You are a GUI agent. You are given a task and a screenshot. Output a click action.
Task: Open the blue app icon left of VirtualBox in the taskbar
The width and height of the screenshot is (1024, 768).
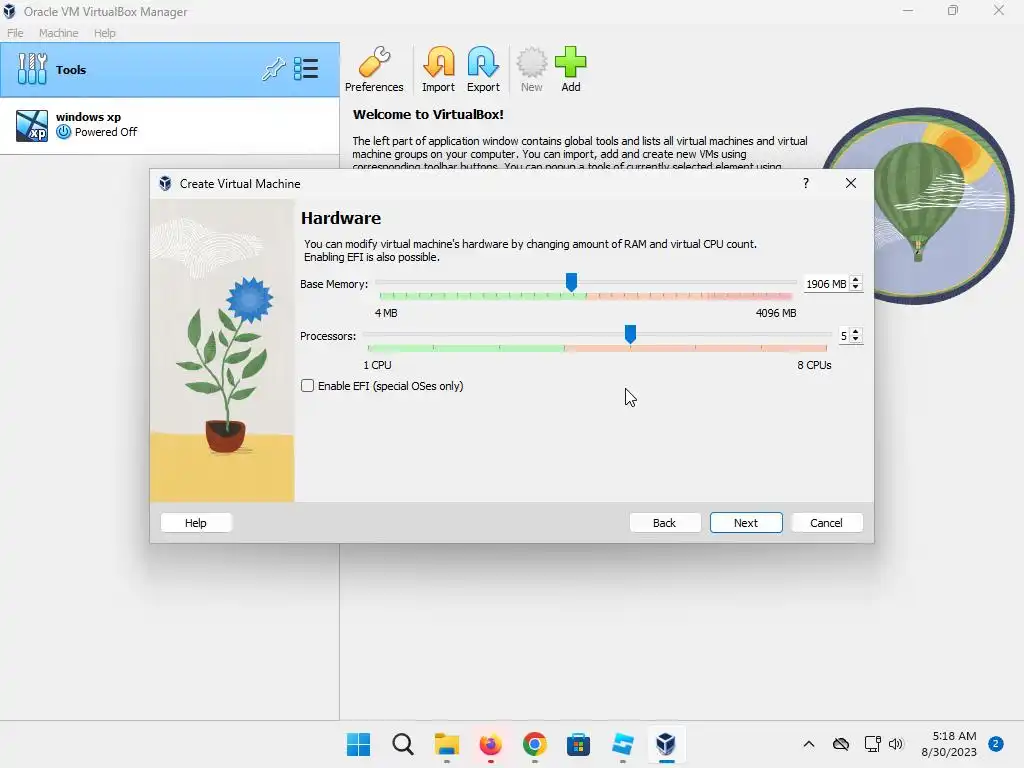(x=622, y=744)
